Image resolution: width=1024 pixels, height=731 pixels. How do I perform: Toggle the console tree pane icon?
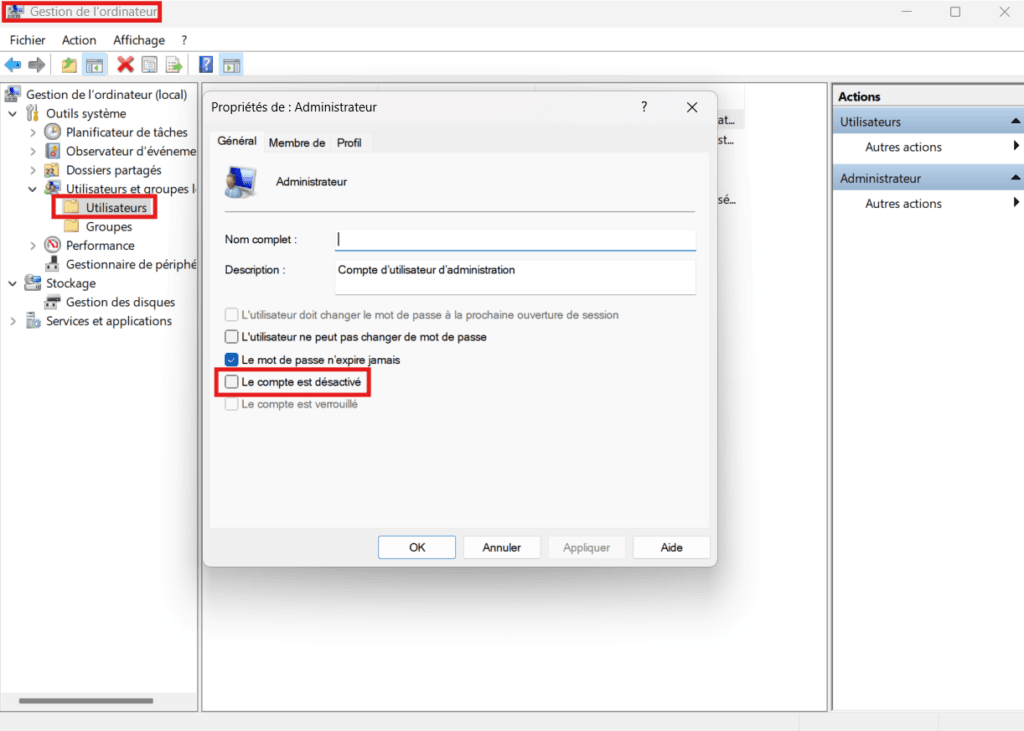pos(93,64)
